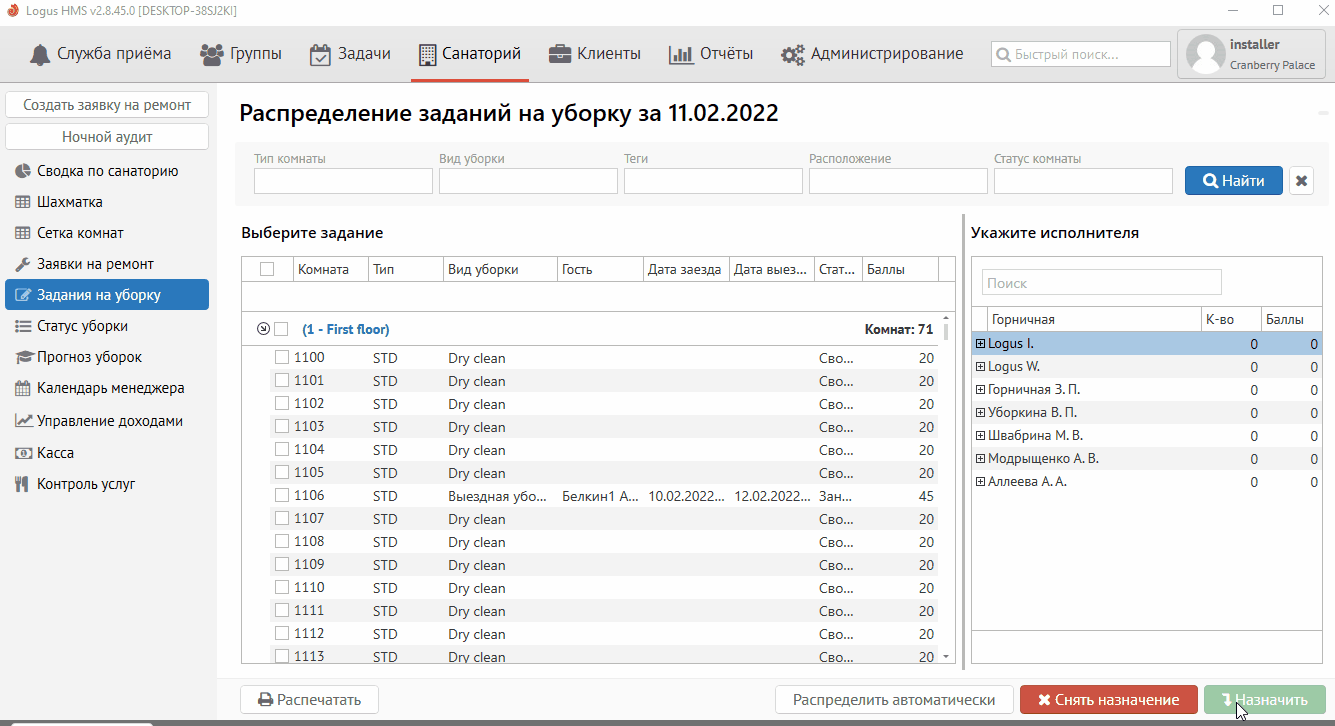Switch to the Клиенты tab
Viewport: 1335px width, 726px height.
(595, 54)
